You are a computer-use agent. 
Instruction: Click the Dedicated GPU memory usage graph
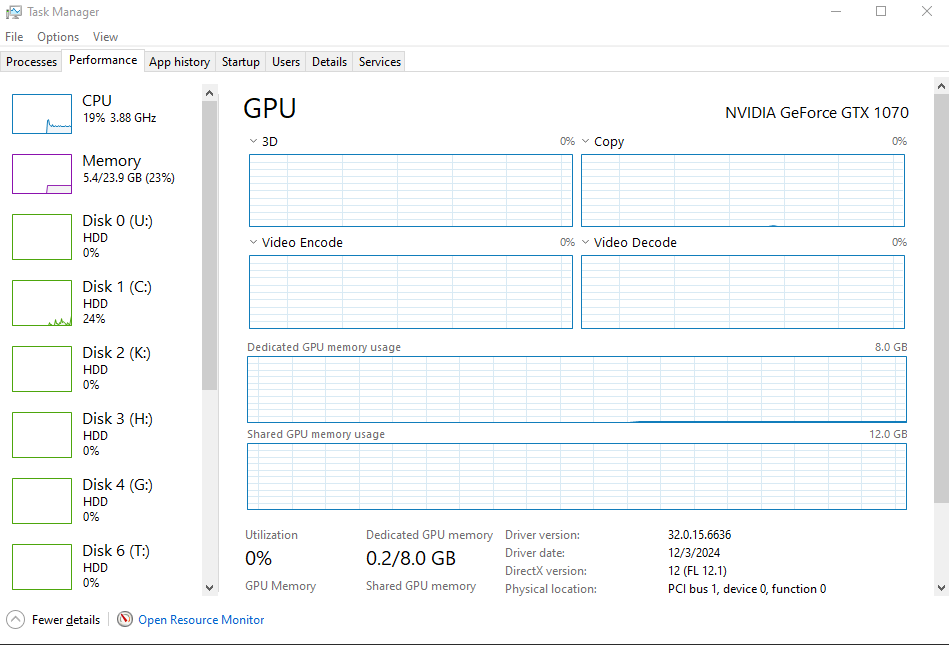pos(576,389)
